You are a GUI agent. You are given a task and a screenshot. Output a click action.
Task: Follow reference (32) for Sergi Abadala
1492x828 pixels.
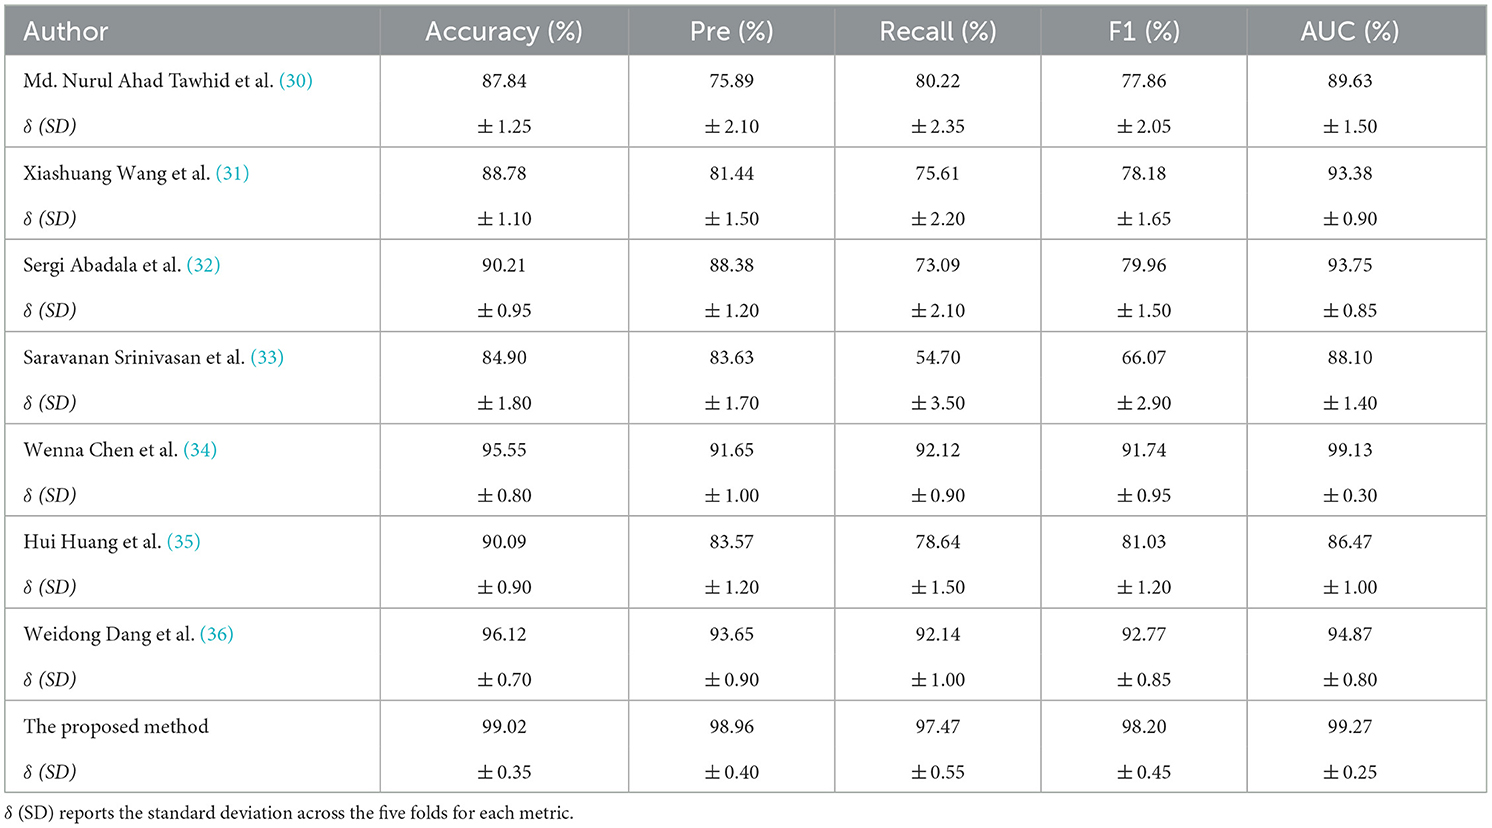[203, 265]
